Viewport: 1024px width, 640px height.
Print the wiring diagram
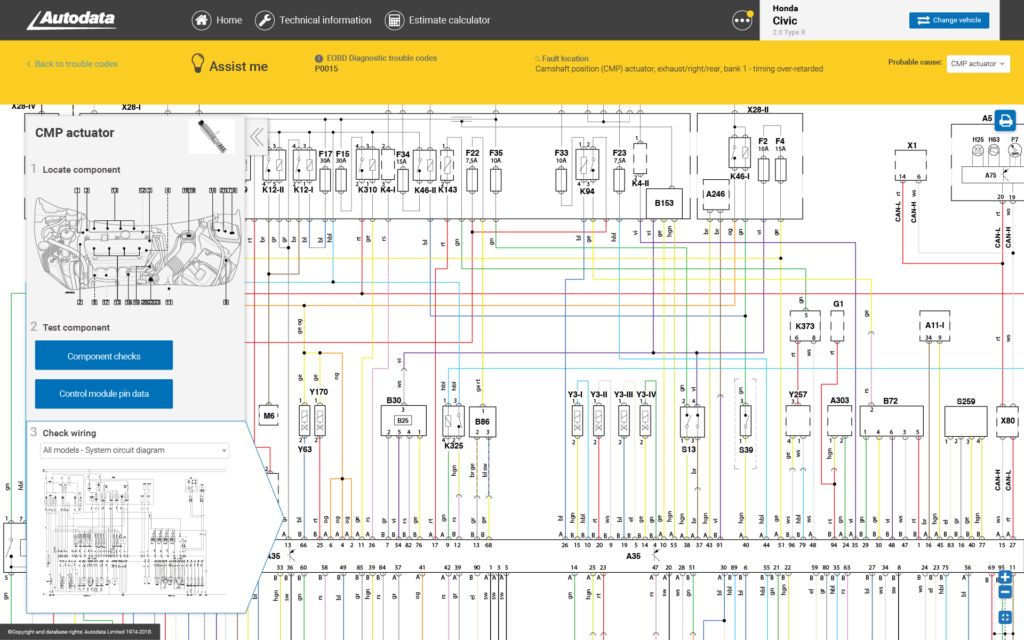(1005, 119)
